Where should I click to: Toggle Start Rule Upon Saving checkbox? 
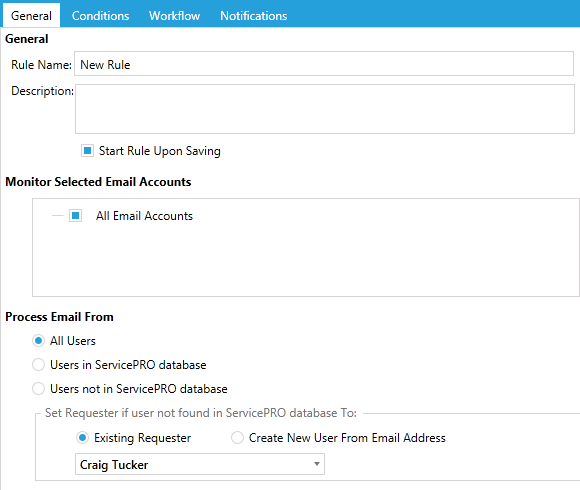coord(87,151)
